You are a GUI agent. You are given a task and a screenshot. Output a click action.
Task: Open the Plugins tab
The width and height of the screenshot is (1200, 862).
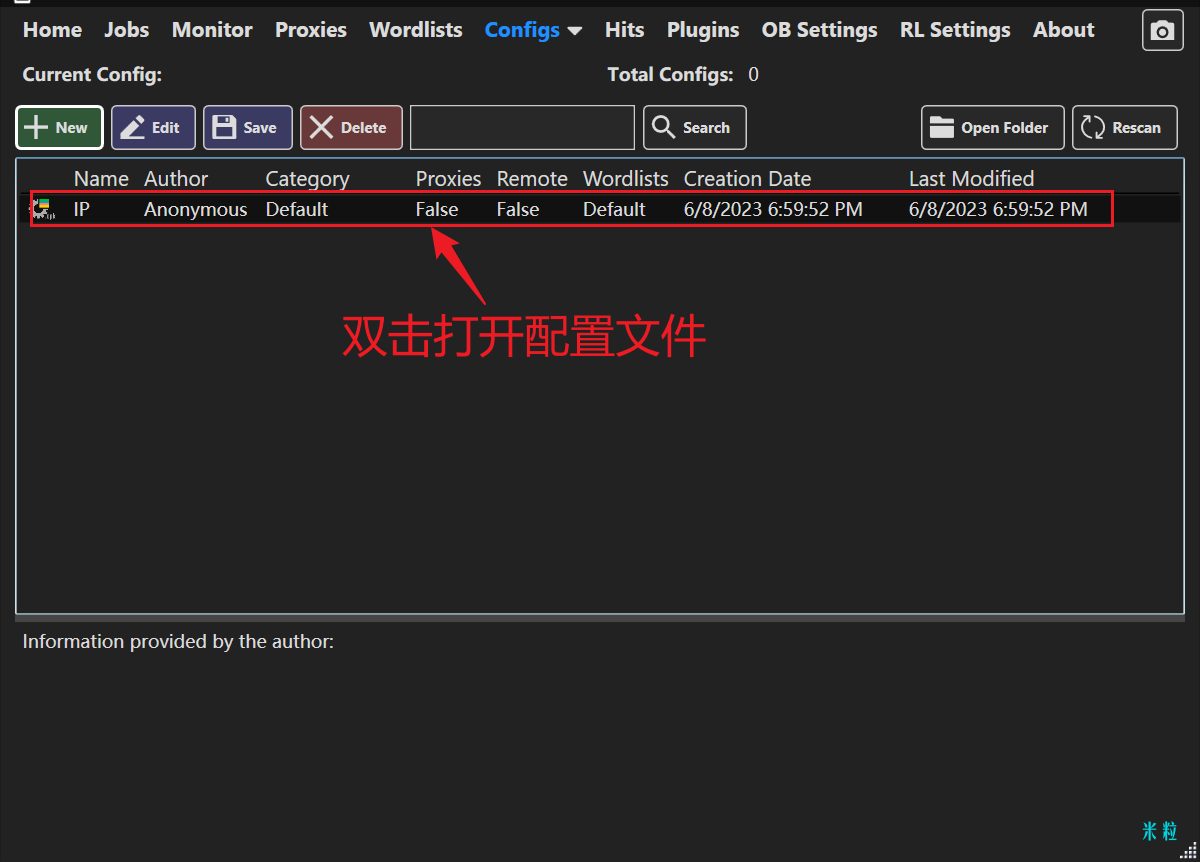coord(703,30)
